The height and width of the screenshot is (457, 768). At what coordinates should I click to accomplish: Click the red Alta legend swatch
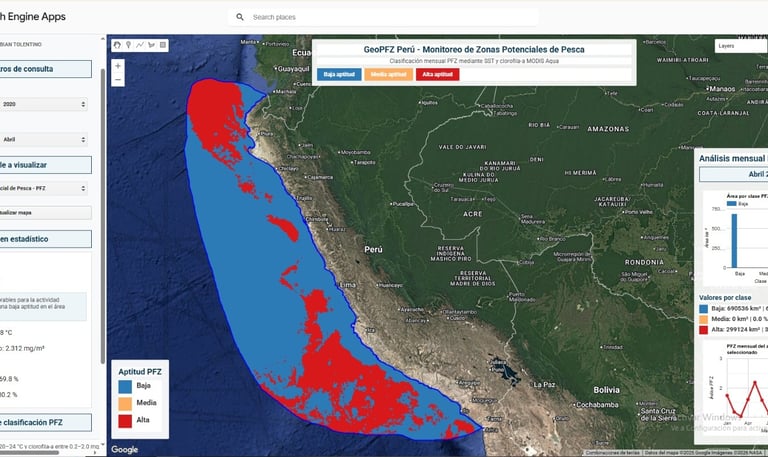(125, 420)
